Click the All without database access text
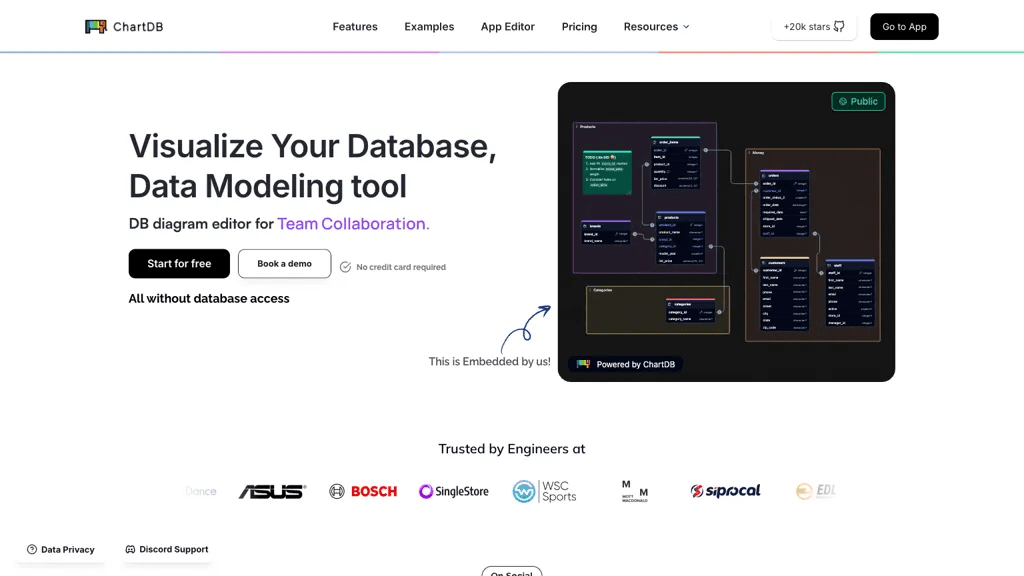This screenshot has width=1024, height=576. [209, 298]
